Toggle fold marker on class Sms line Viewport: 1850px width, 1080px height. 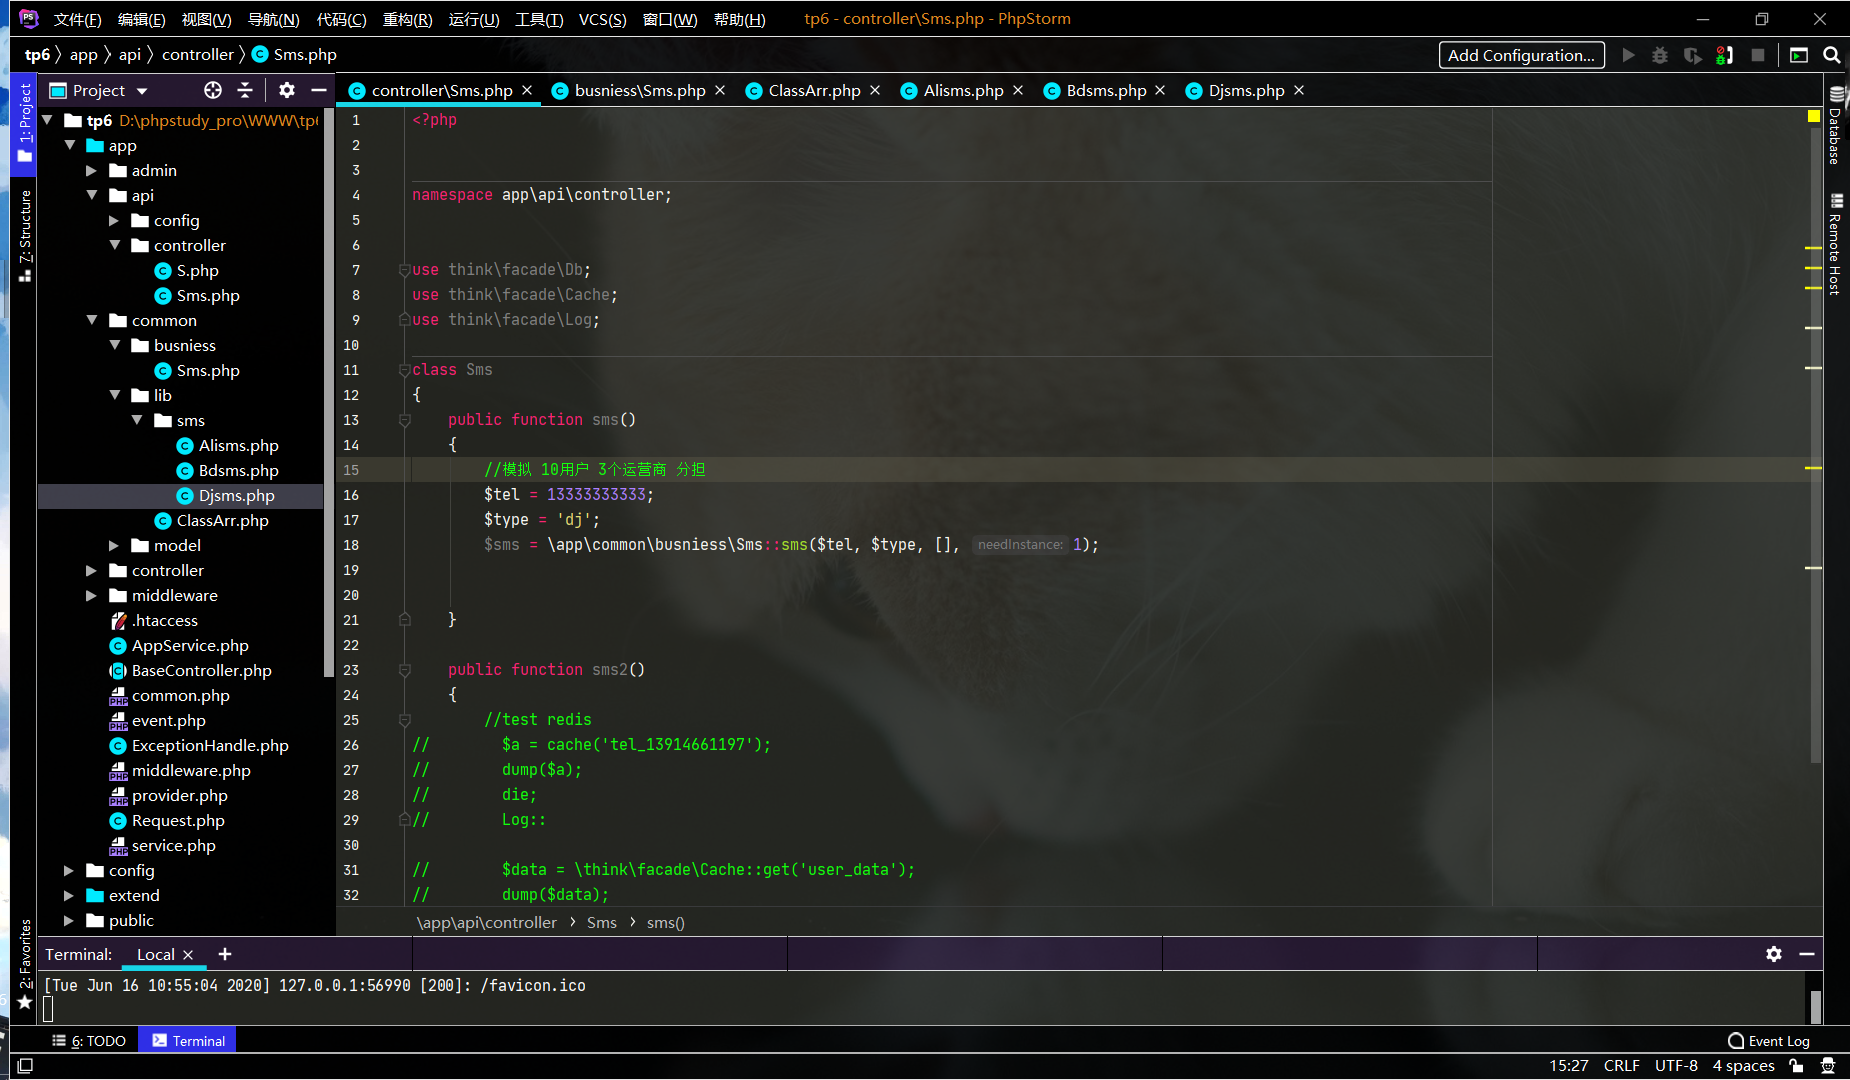404,370
